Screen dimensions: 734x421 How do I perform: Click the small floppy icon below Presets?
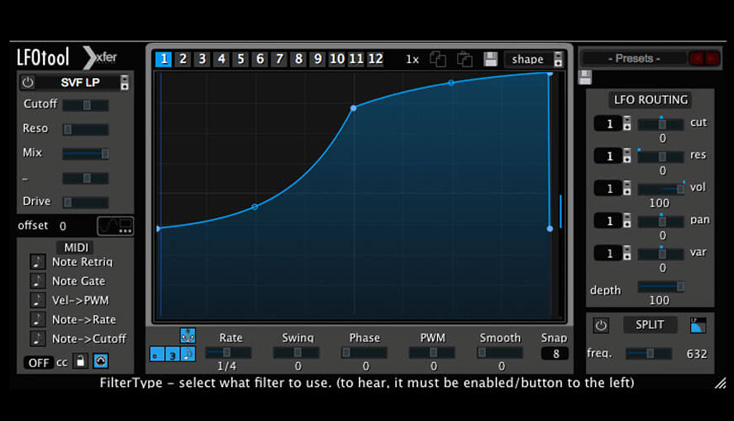click(585, 77)
